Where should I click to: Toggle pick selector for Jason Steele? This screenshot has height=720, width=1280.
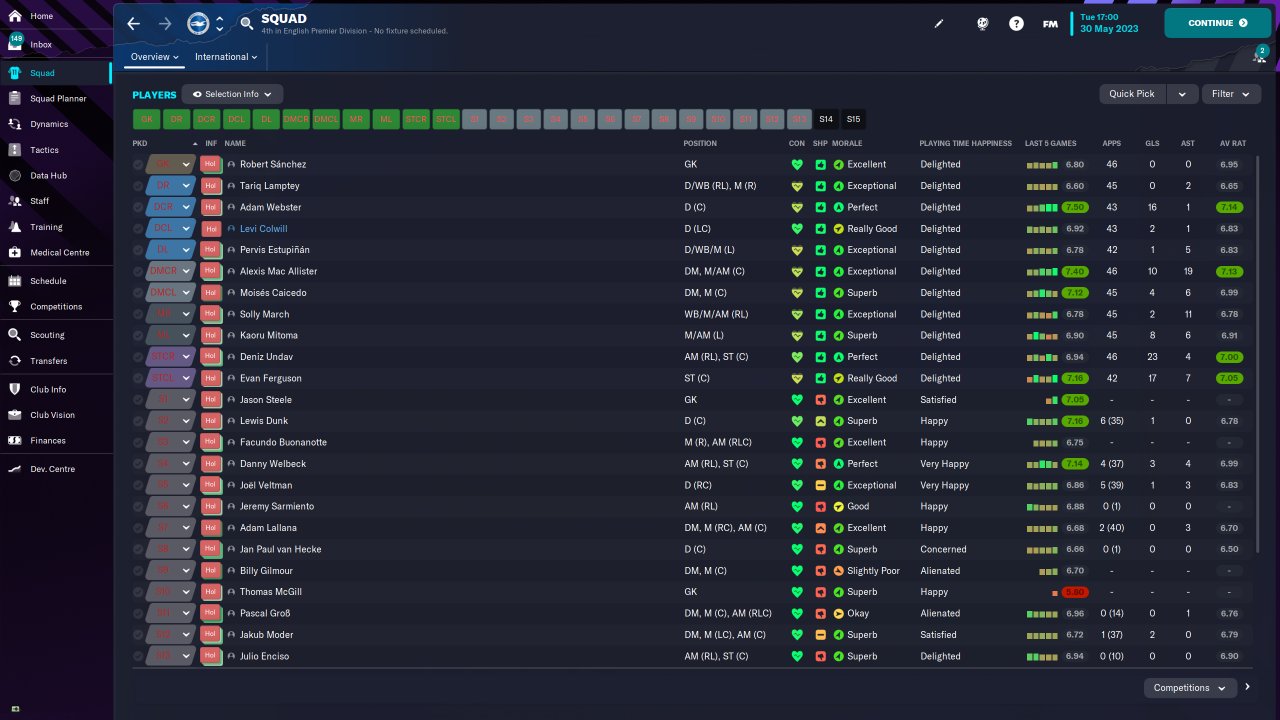(x=138, y=400)
